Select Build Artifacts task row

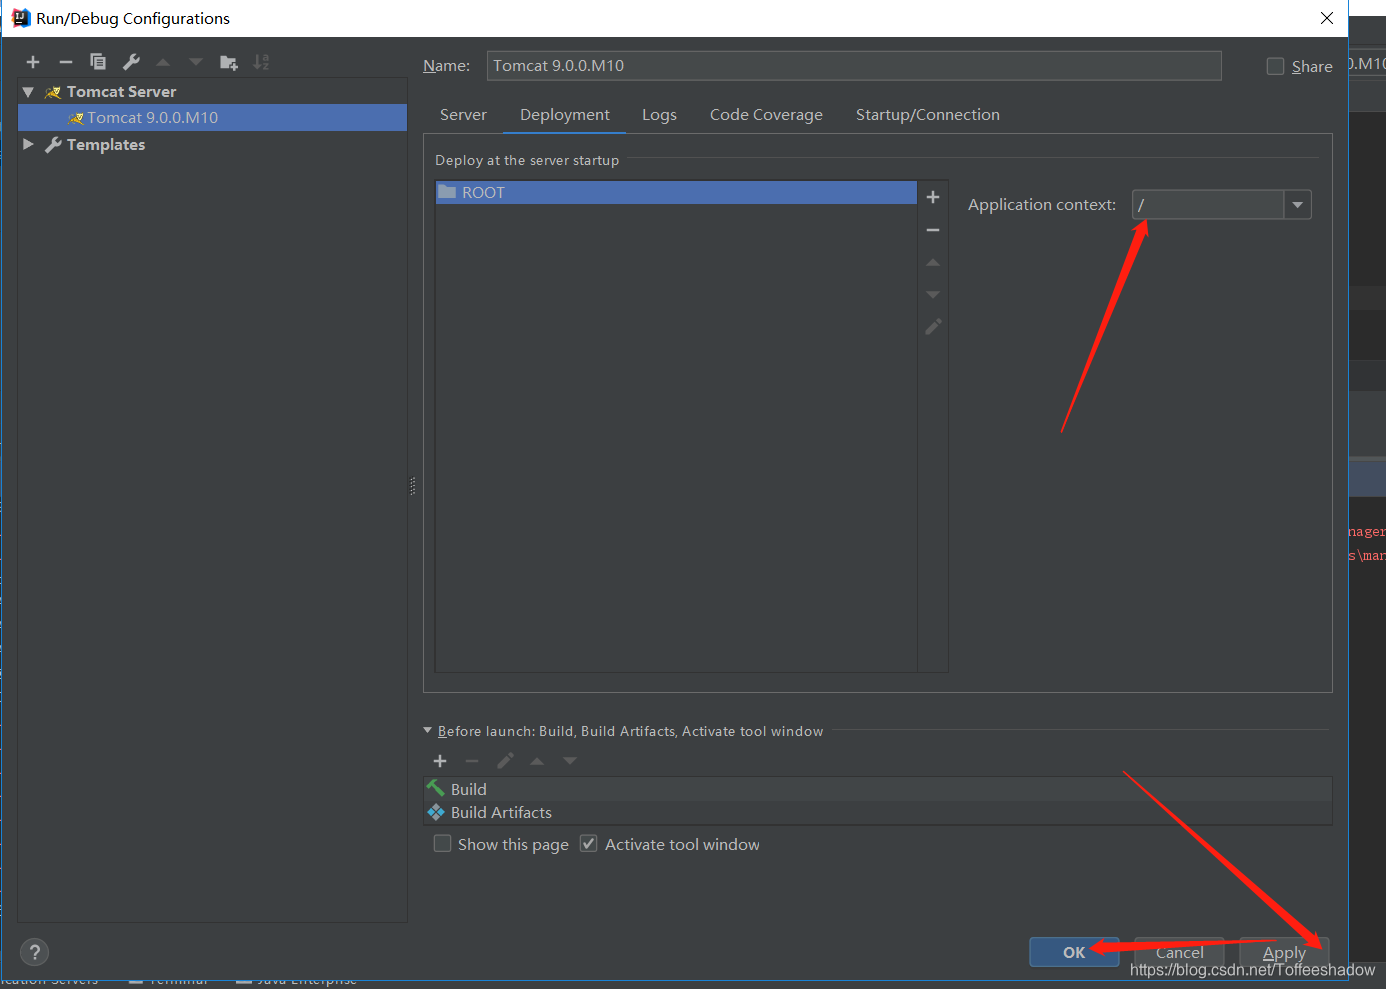[x=878, y=812]
